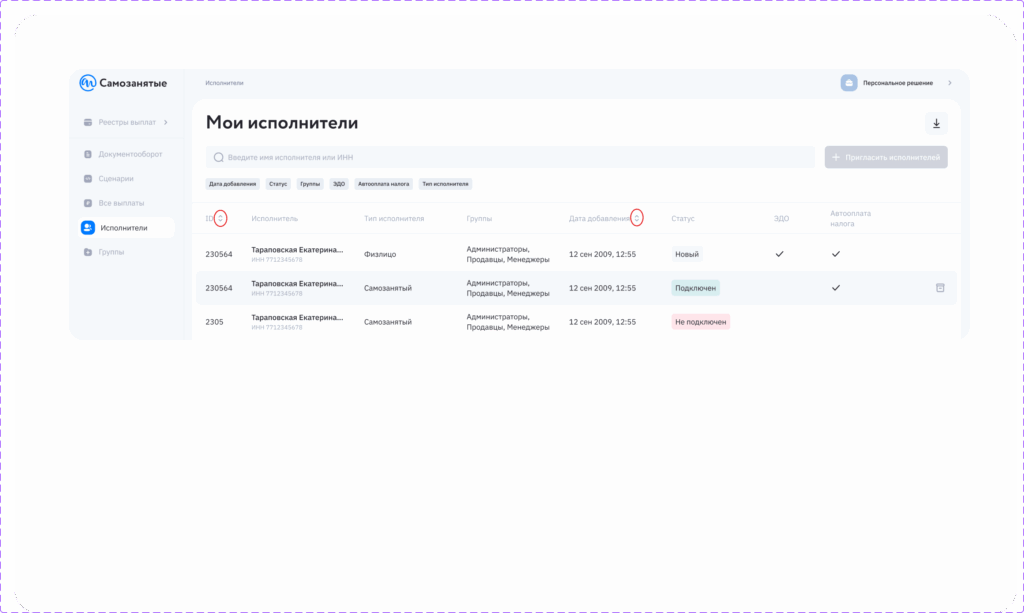Click the magnifier icon in search field
Viewport: 1024px width, 613px height.
point(218,157)
